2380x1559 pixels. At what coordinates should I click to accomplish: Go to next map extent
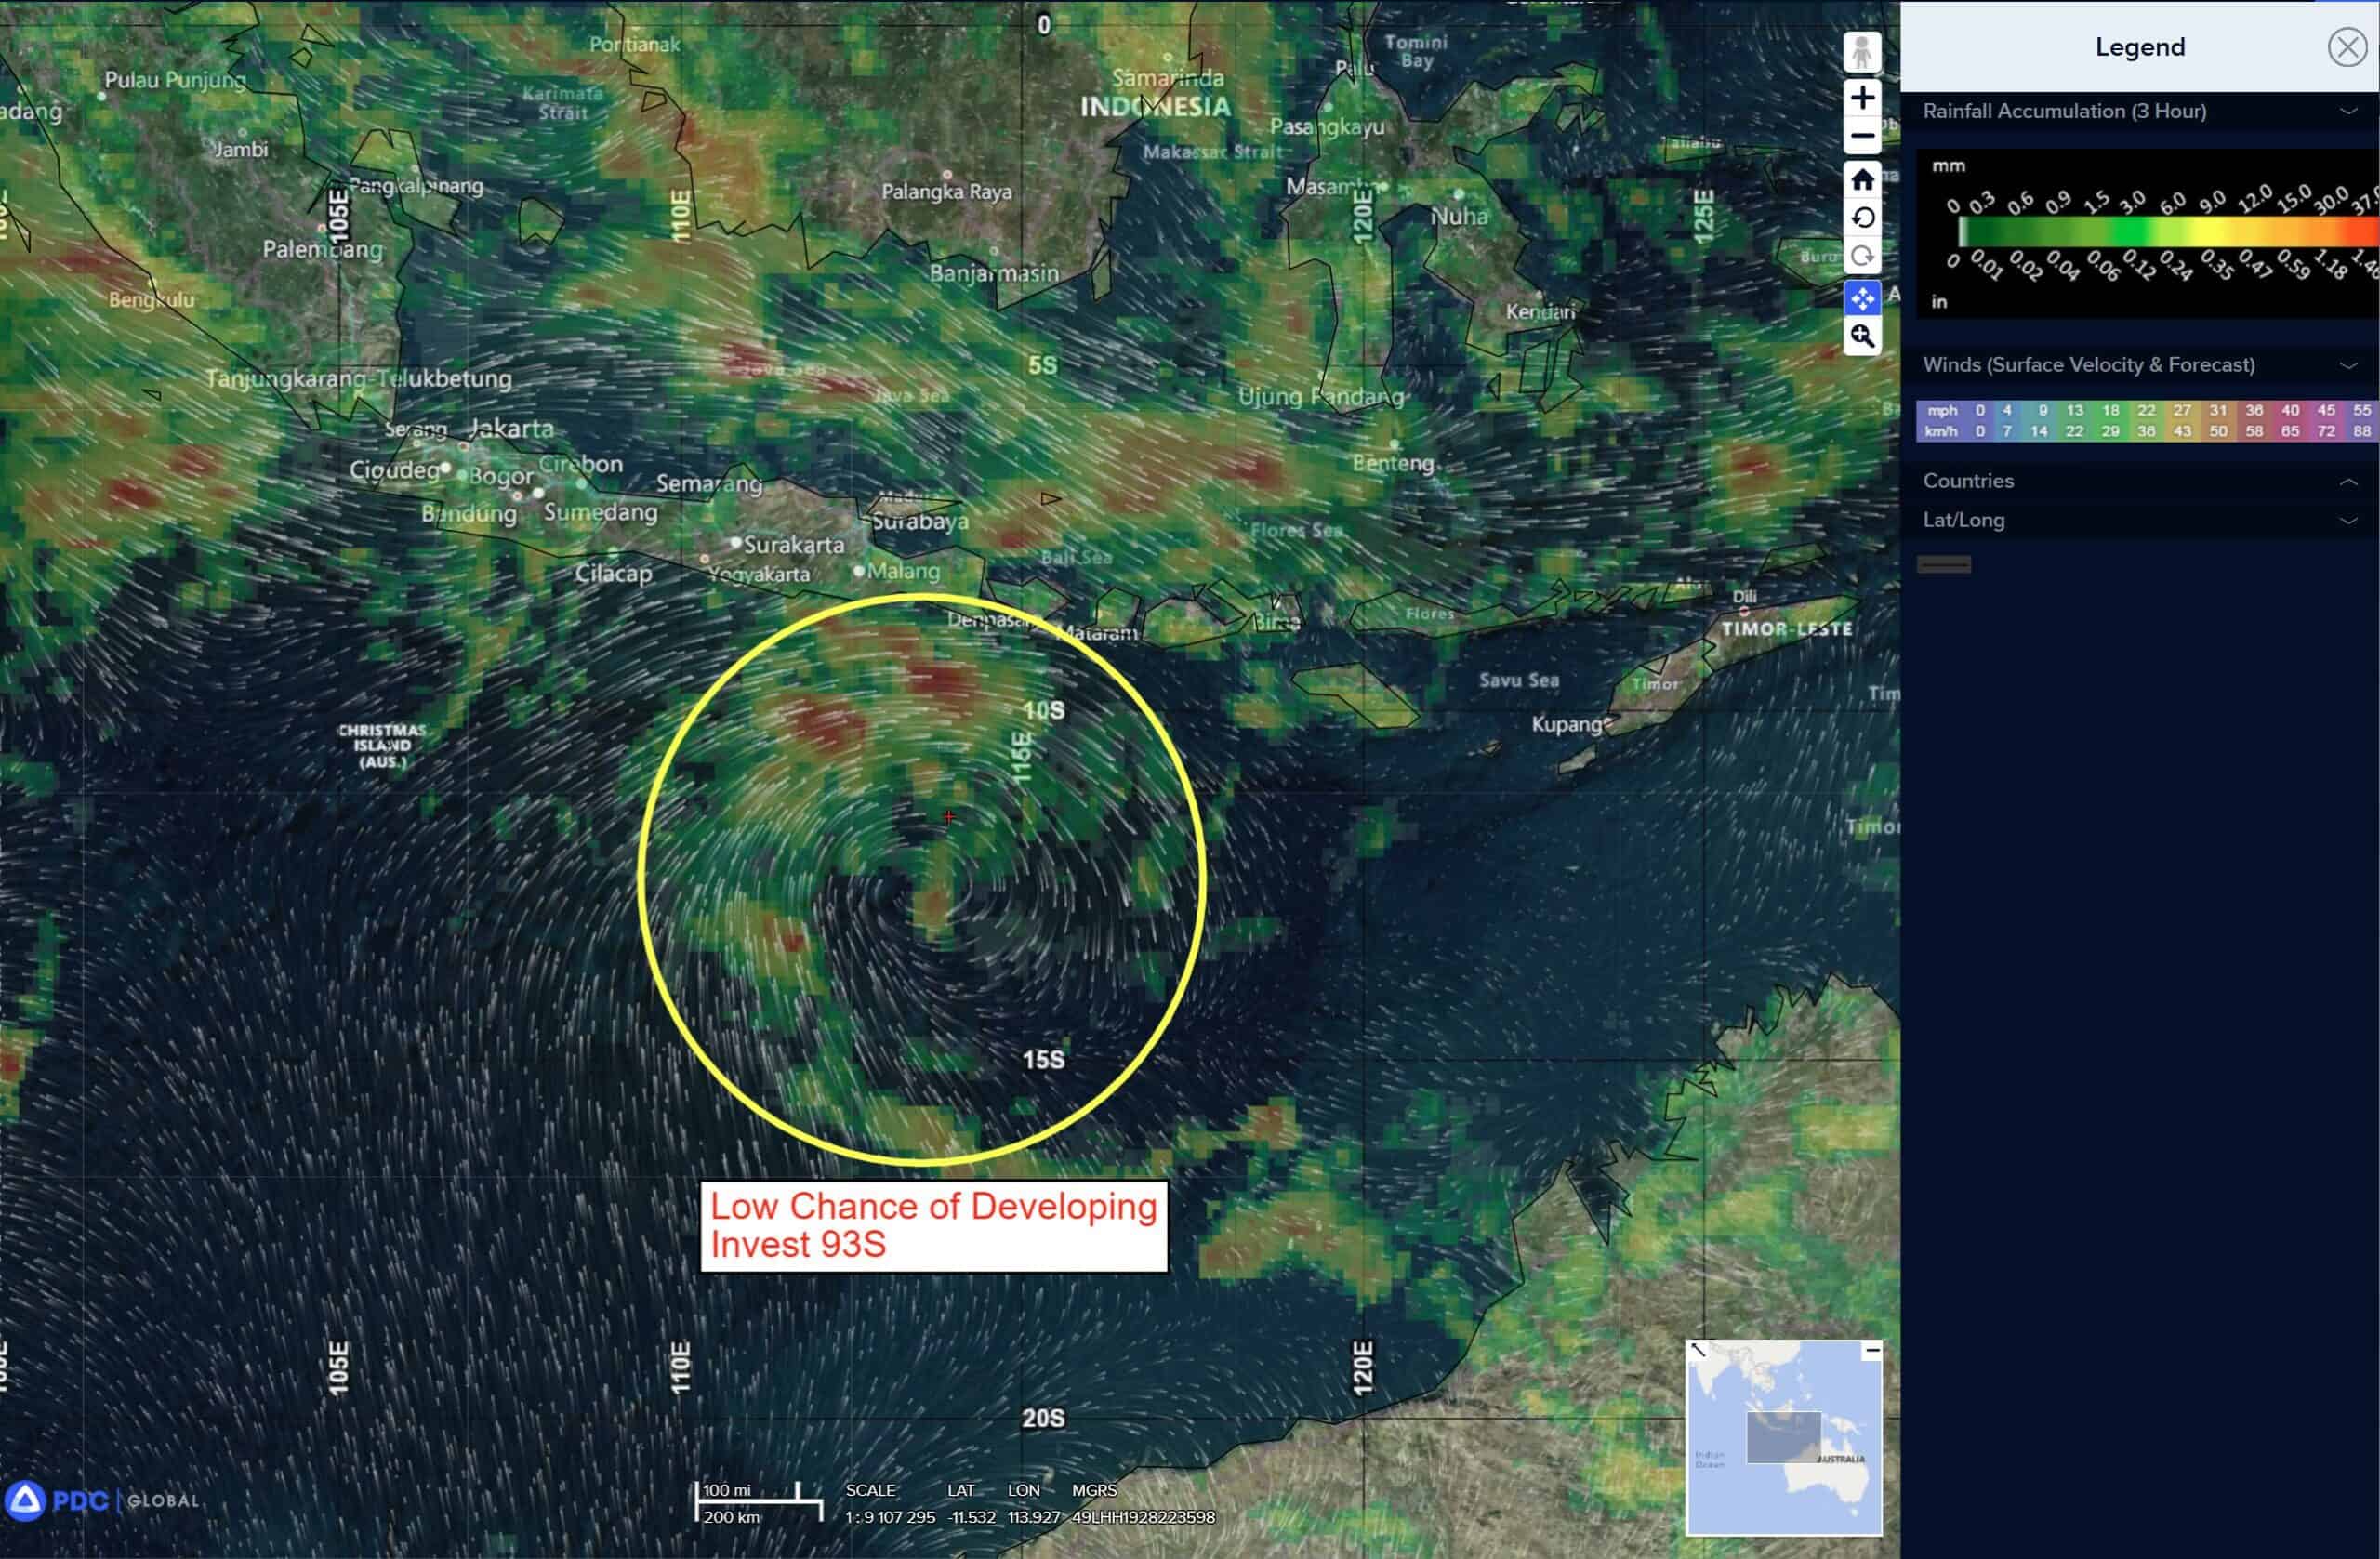1861,256
